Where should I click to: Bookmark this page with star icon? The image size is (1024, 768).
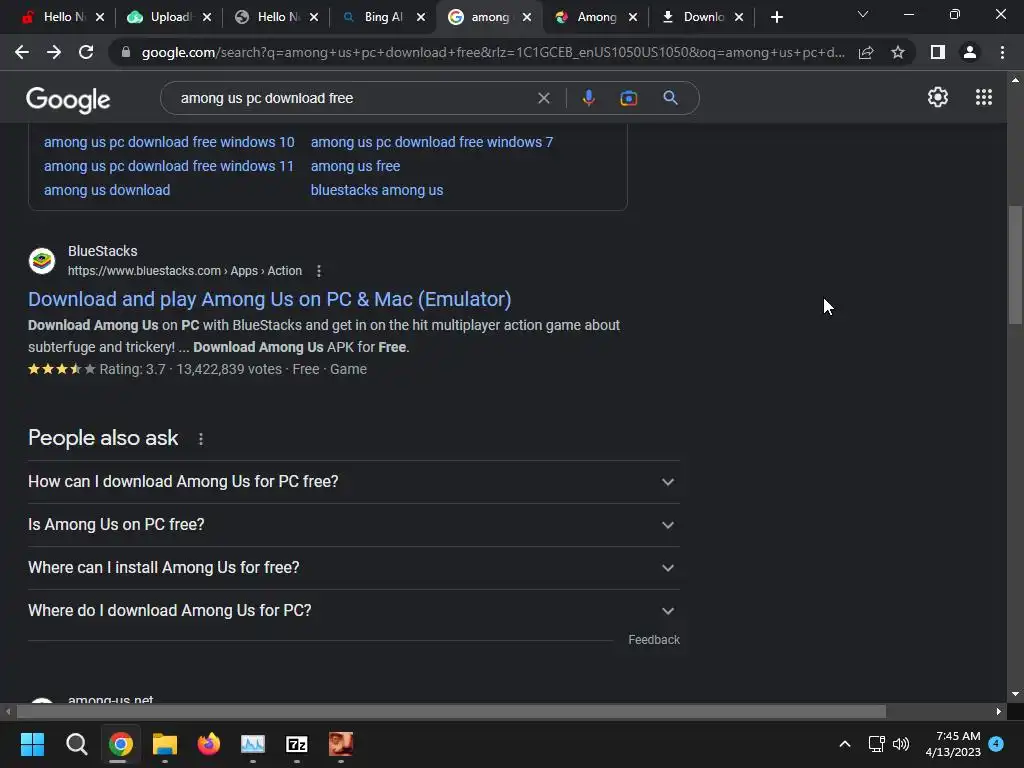pos(898,52)
